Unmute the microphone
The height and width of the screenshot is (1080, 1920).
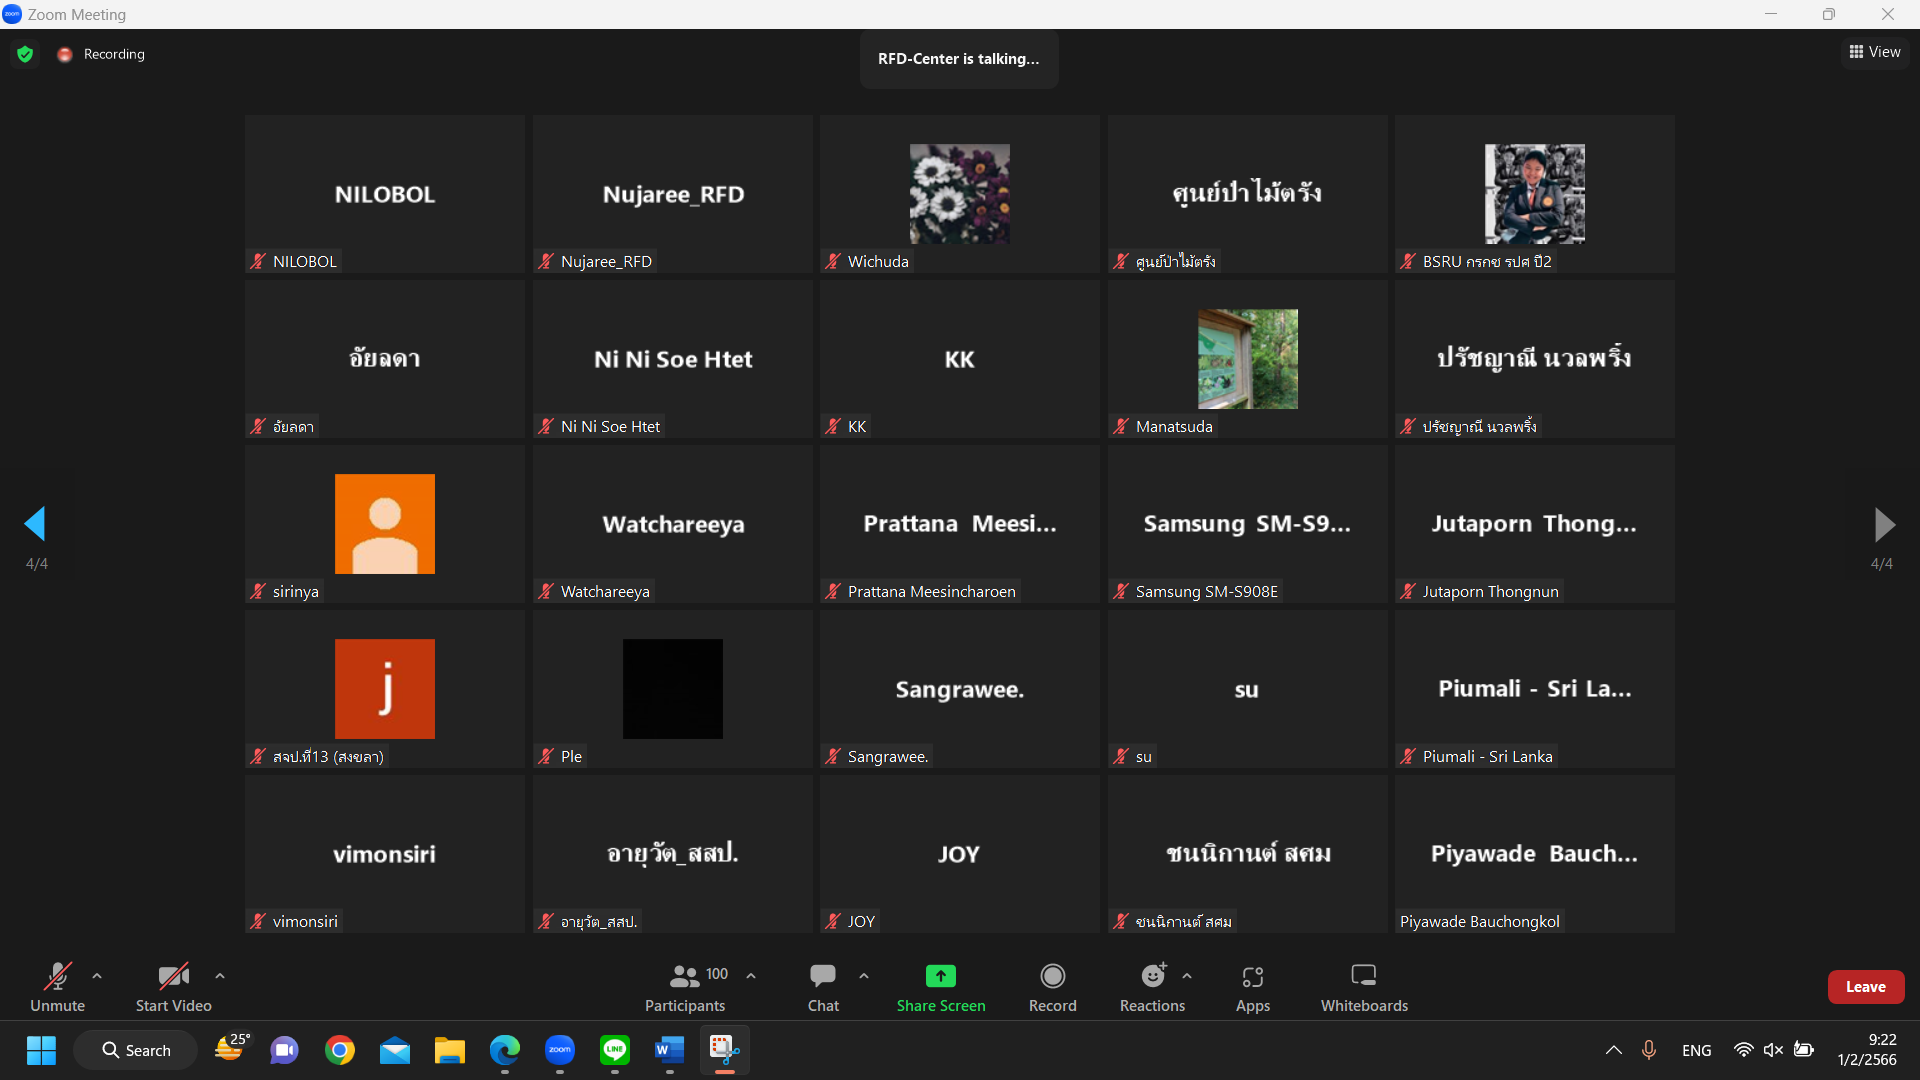click(x=57, y=975)
